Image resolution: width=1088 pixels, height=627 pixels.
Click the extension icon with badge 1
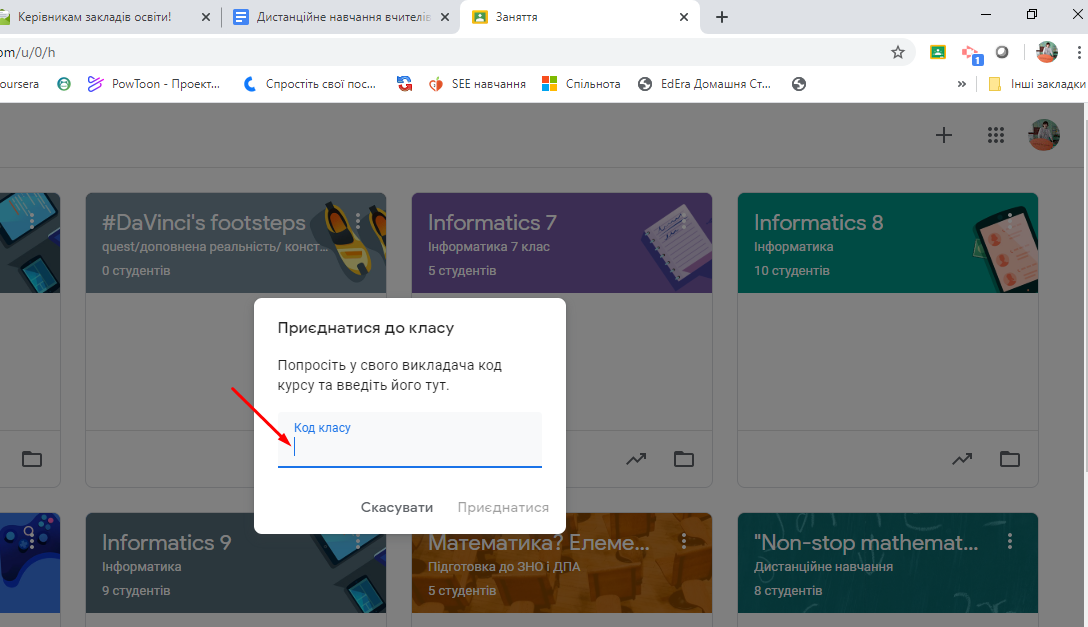971,54
